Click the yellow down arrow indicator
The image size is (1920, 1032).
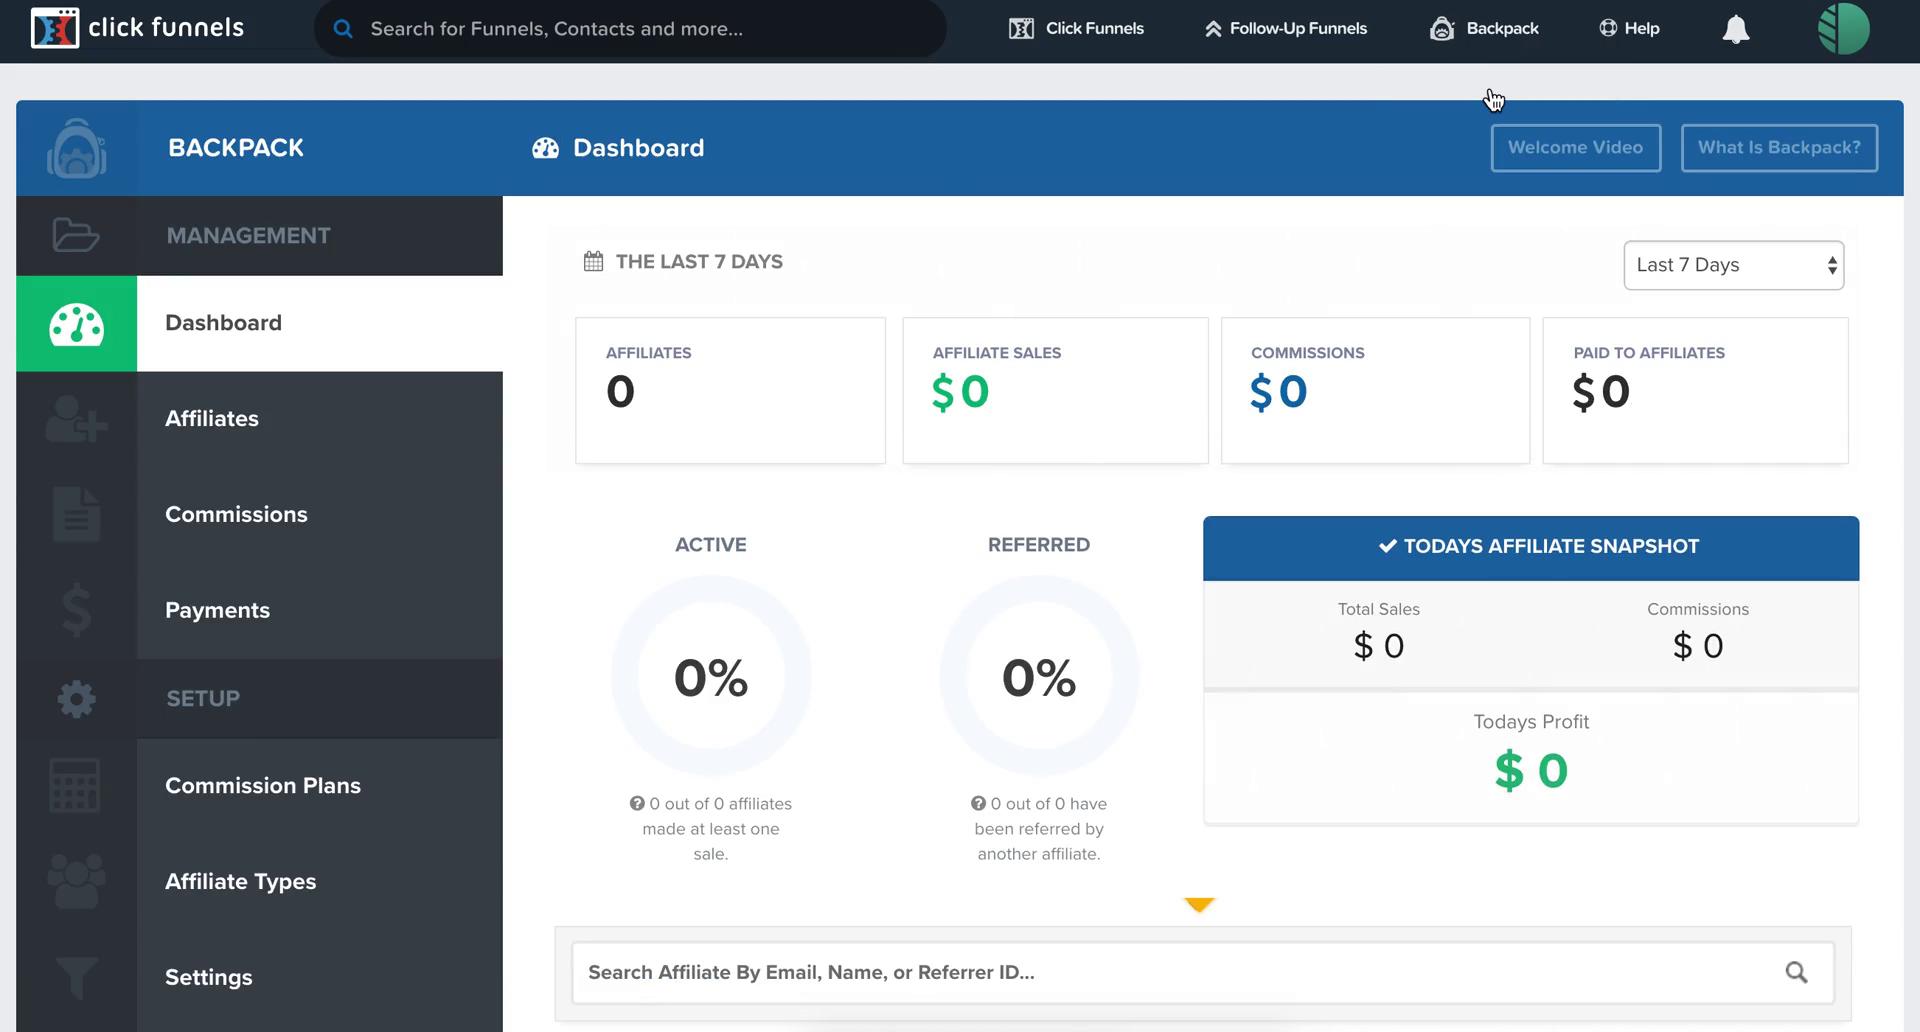tap(1199, 905)
